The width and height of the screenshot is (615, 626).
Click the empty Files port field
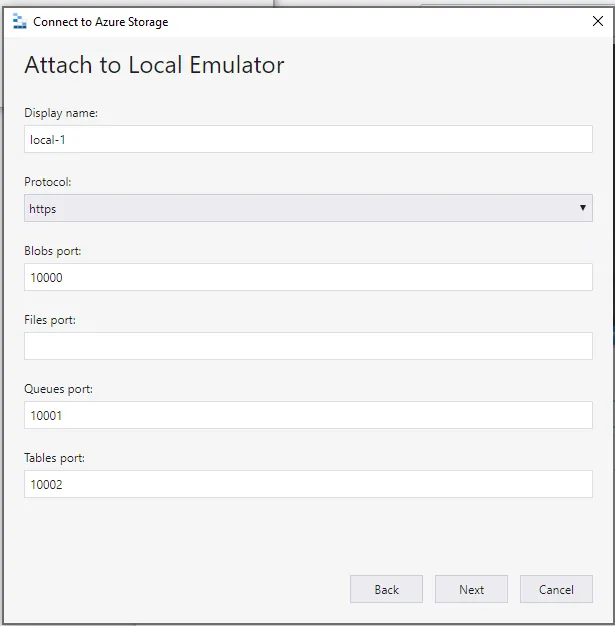point(308,346)
